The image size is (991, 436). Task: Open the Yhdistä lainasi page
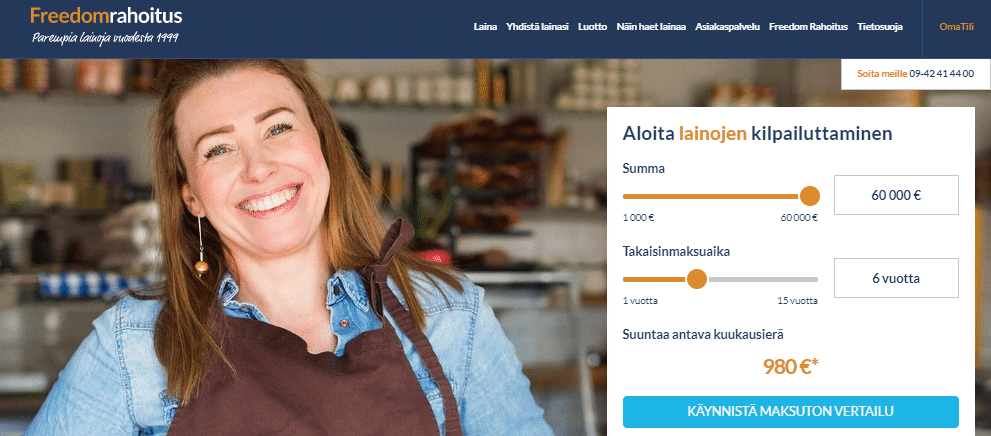(x=537, y=27)
